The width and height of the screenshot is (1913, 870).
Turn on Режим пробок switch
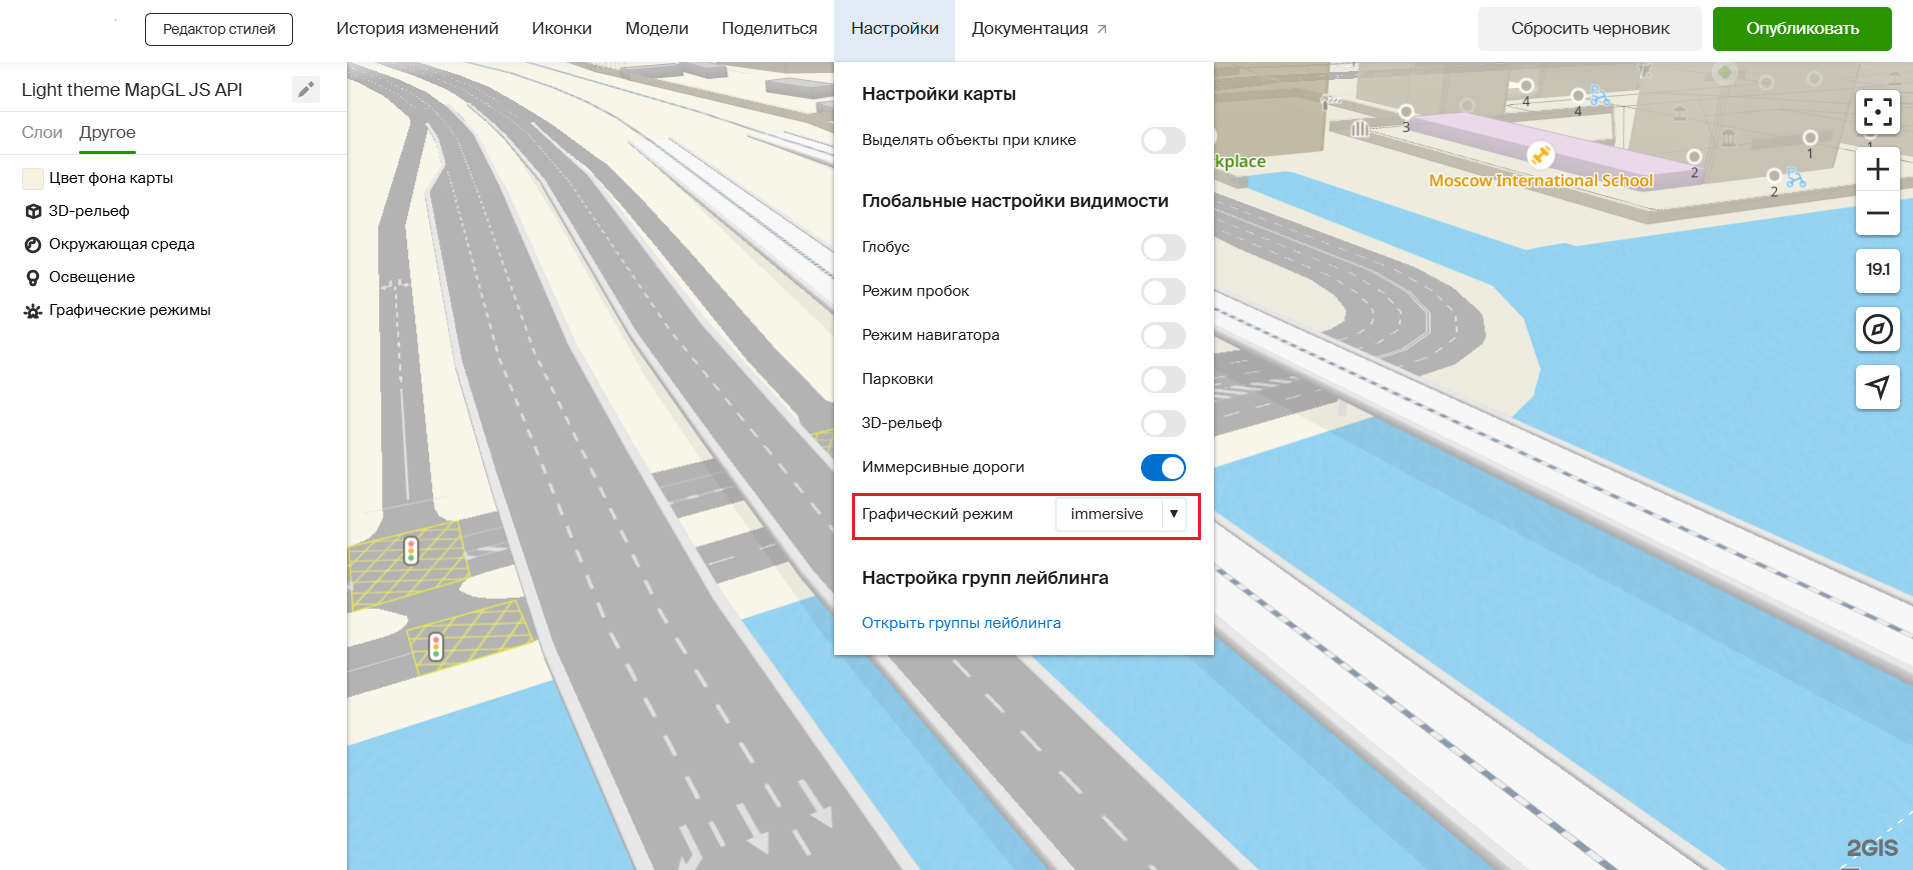coord(1163,291)
